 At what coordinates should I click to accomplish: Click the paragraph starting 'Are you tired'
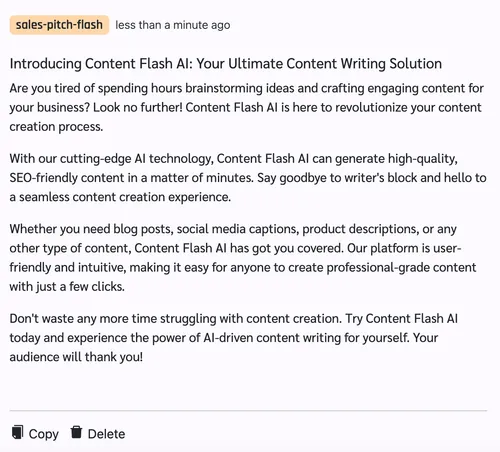point(247,107)
